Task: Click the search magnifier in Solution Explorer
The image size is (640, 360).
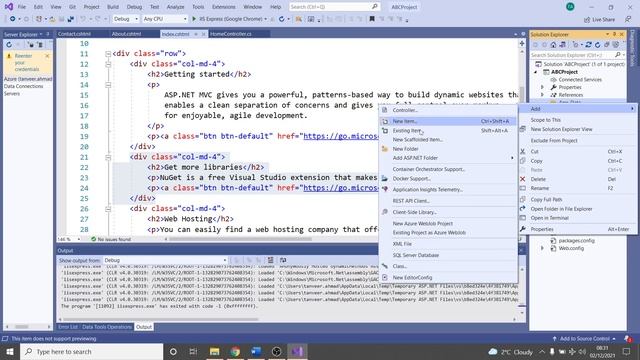Action: click(x=618, y=55)
